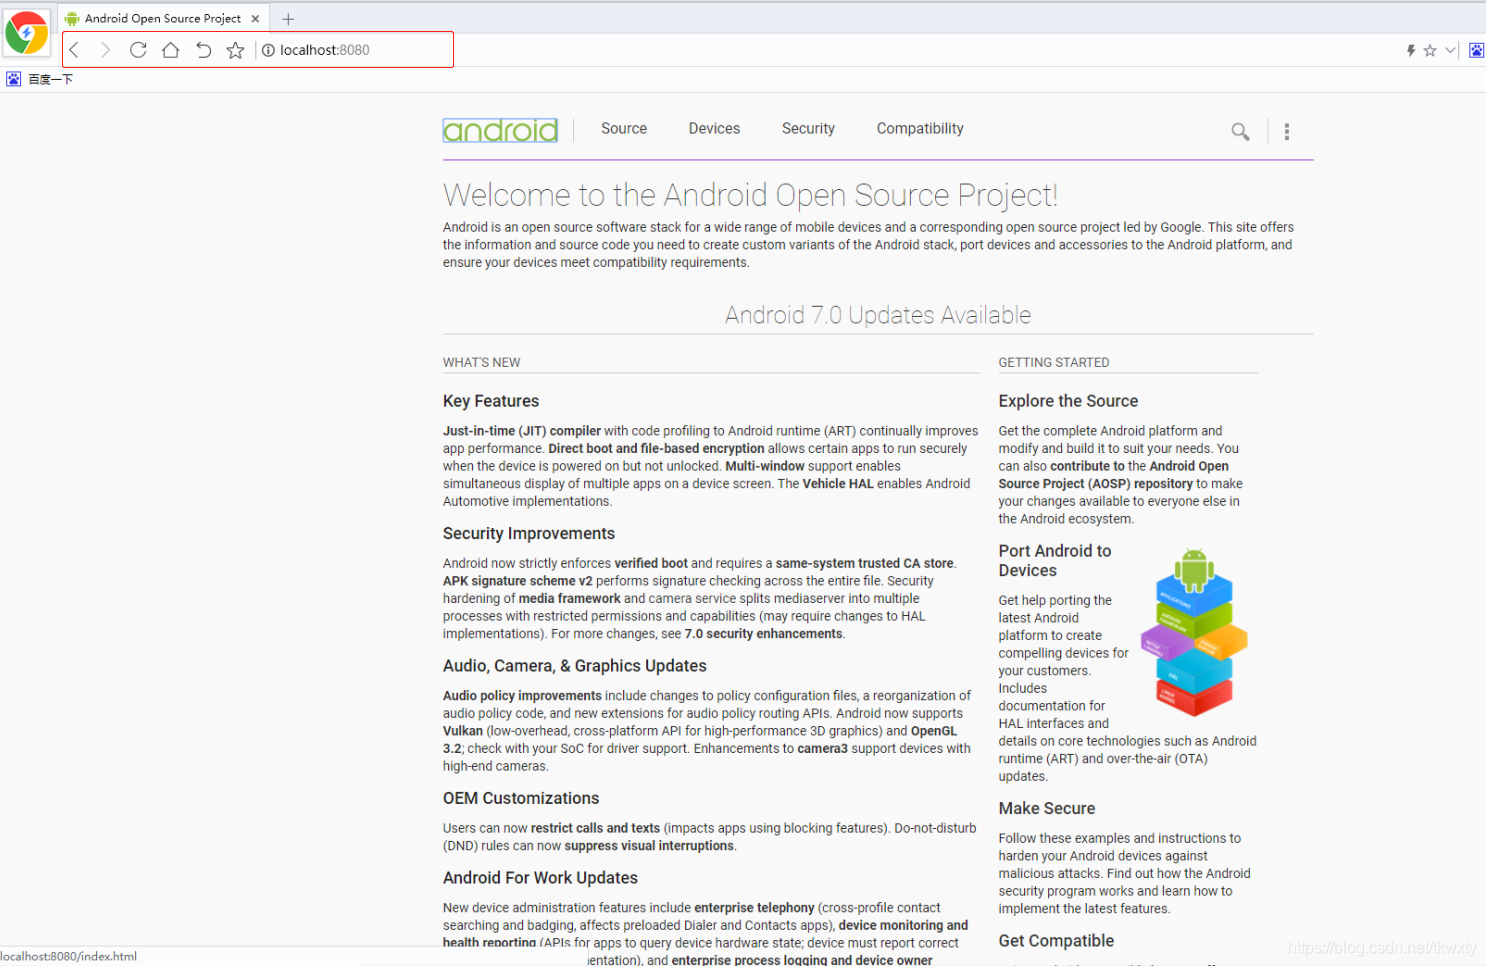Click the localhost:8080 address field
Image resolution: width=1486 pixels, height=966 pixels.
point(325,50)
